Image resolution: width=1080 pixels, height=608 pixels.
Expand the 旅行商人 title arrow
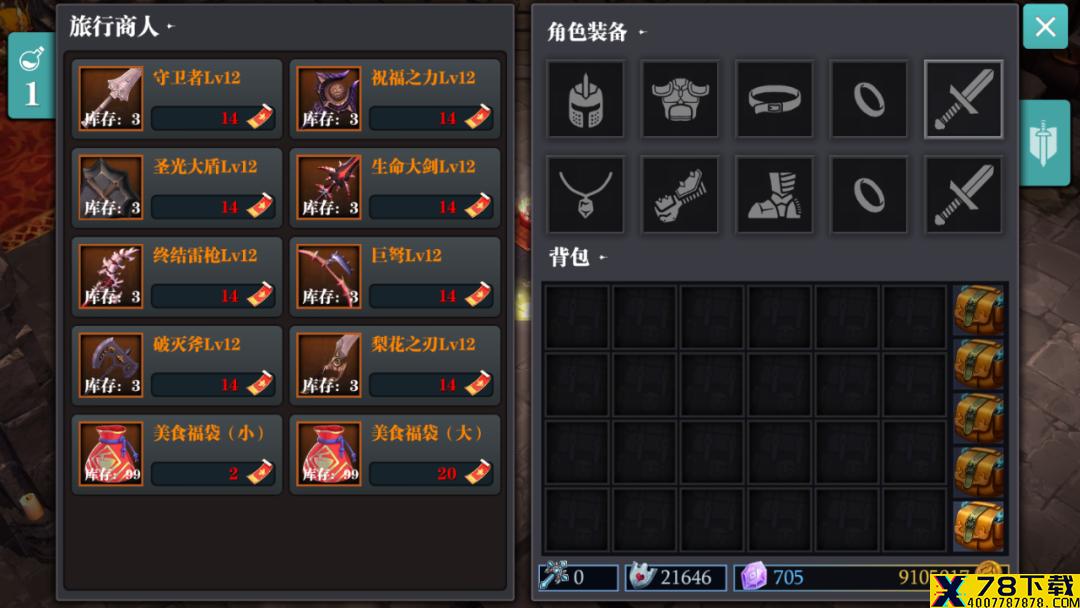click(x=171, y=27)
